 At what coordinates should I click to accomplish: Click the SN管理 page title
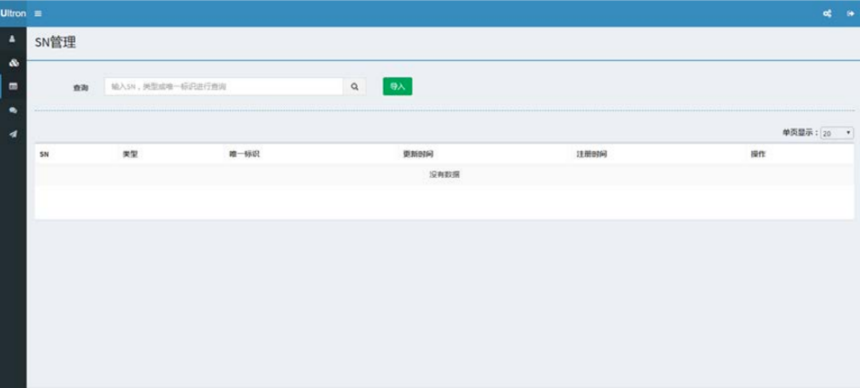pos(55,43)
